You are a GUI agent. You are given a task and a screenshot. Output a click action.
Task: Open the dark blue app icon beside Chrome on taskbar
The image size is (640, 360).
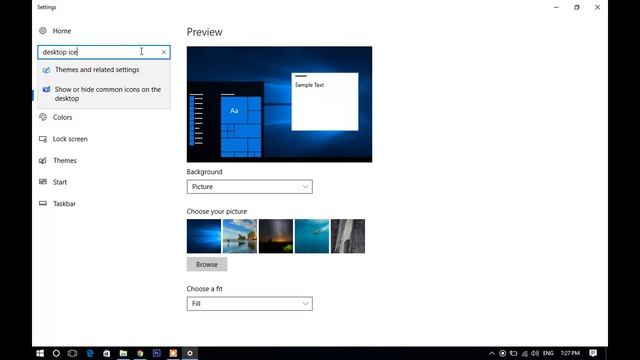(157, 353)
